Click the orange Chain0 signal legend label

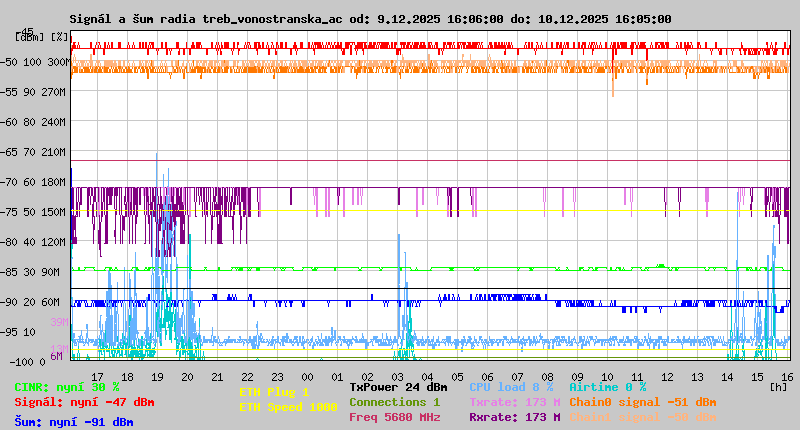[642, 402]
